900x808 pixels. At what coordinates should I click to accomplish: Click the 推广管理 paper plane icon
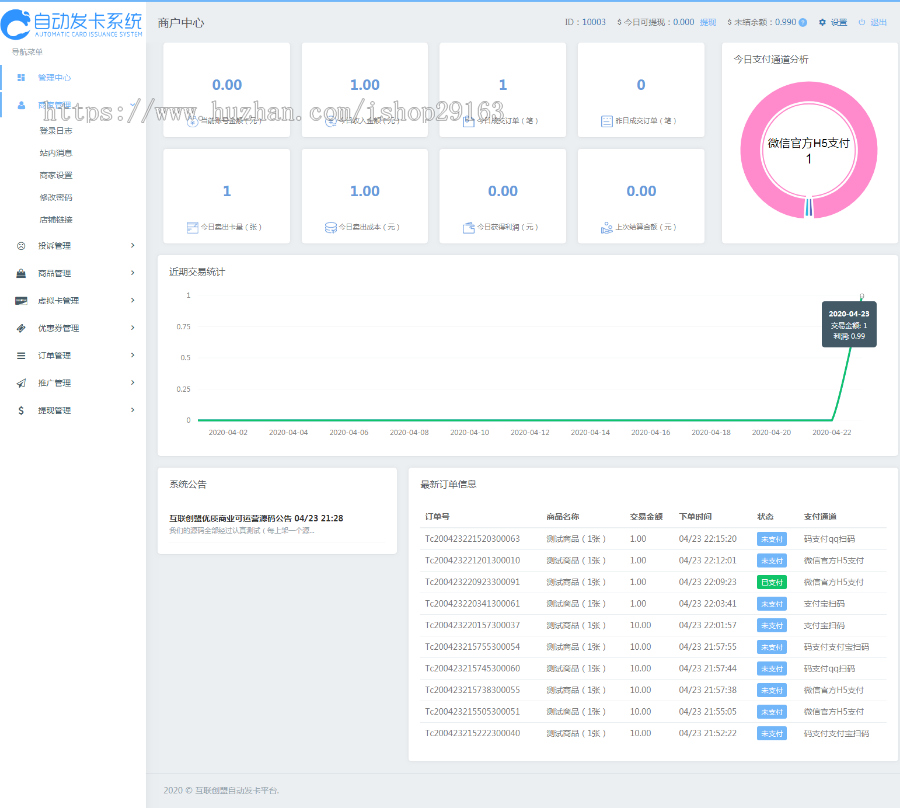tap(21, 383)
